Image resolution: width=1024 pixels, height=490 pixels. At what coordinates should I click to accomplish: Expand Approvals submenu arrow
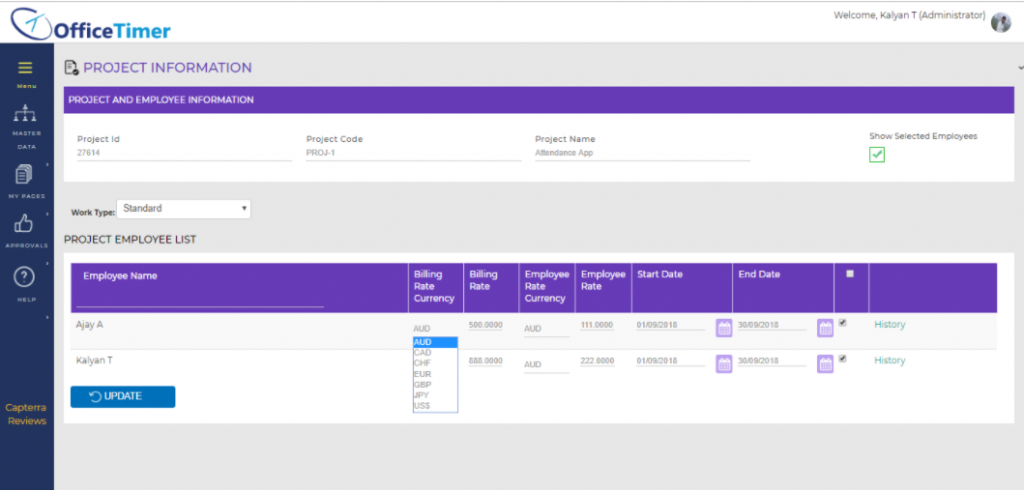pyautogui.click(x=48, y=214)
